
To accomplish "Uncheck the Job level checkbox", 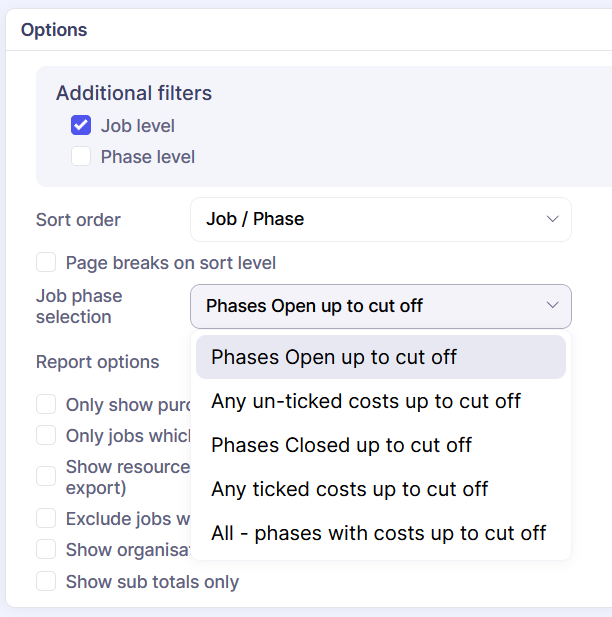I will click(81, 126).
